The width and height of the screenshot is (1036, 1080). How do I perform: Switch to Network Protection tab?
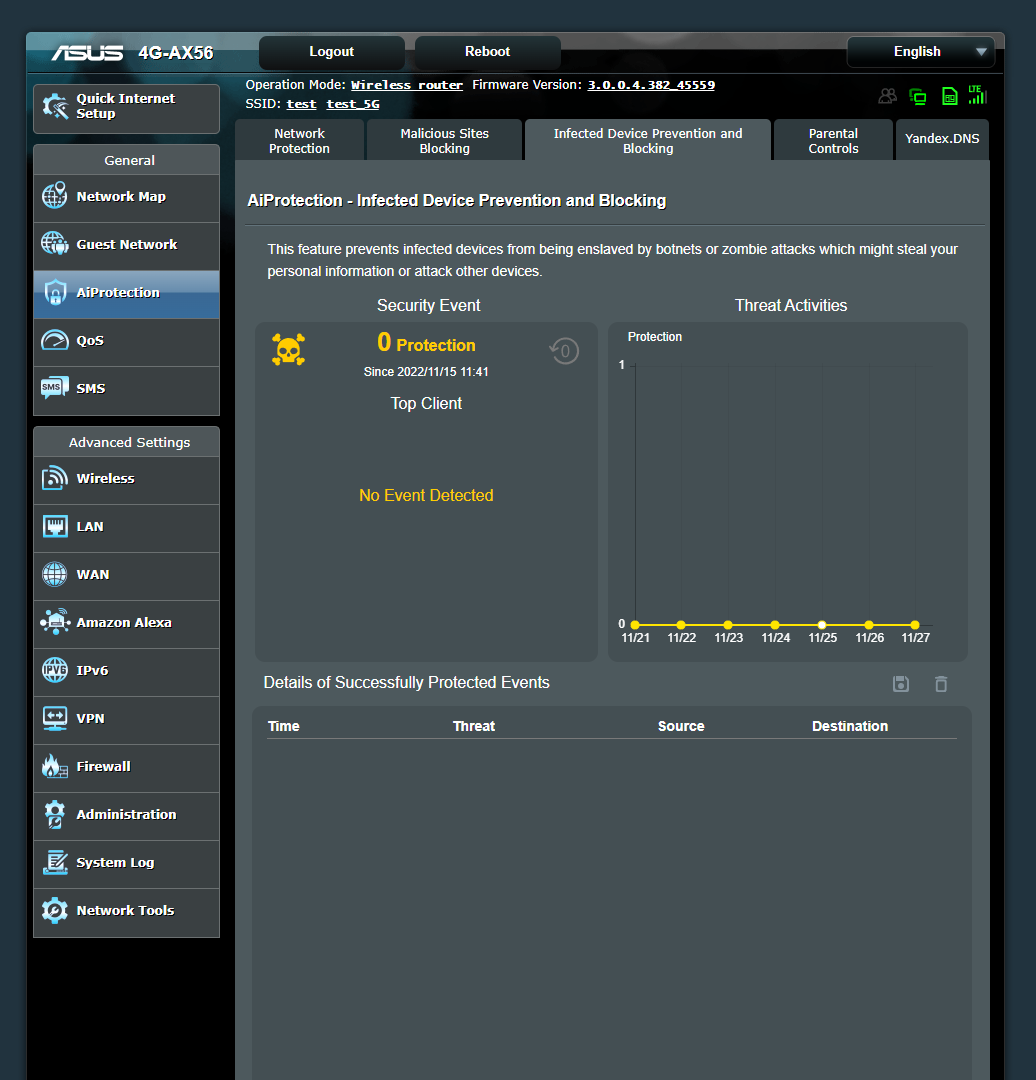tap(300, 141)
